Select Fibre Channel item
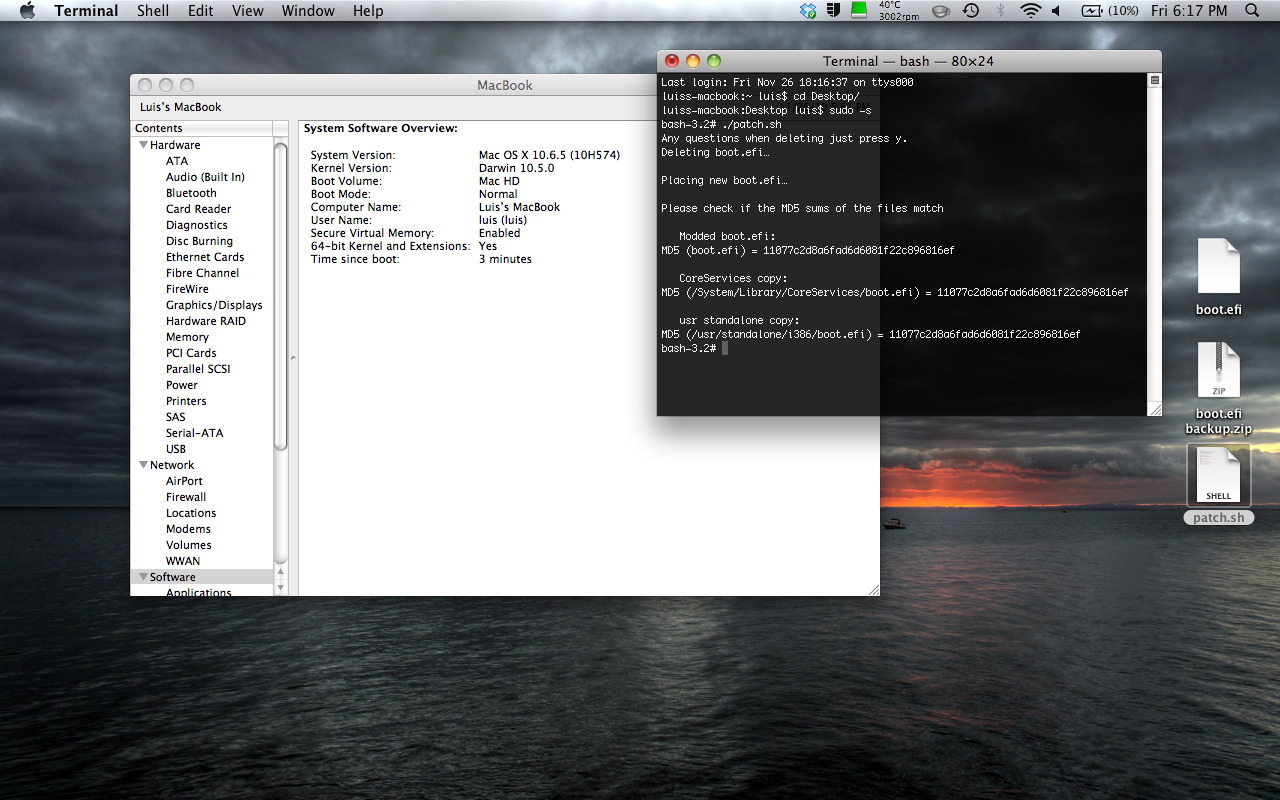This screenshot has height=800, width=1280. 202,273
